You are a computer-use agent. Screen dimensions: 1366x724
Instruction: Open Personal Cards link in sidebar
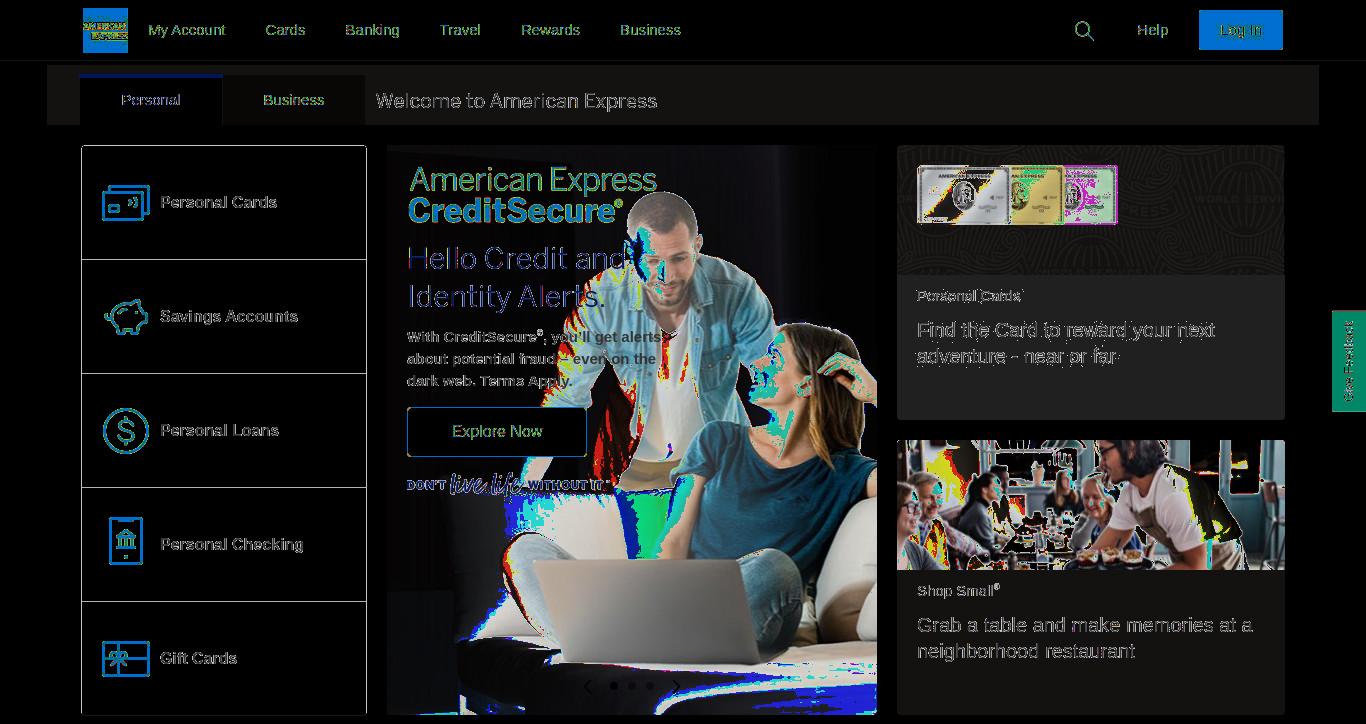219,202
